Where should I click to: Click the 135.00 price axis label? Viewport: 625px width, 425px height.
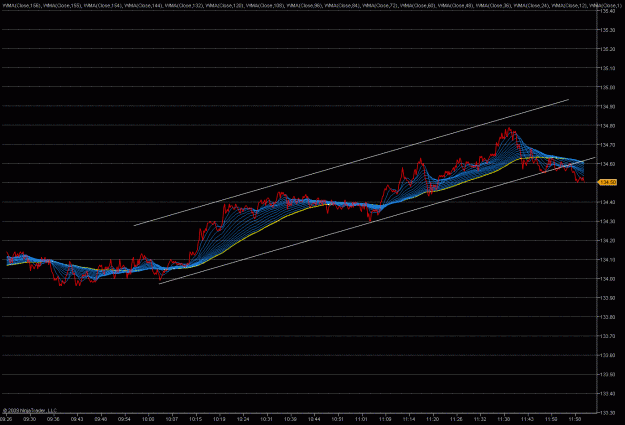tap(607, 88)
